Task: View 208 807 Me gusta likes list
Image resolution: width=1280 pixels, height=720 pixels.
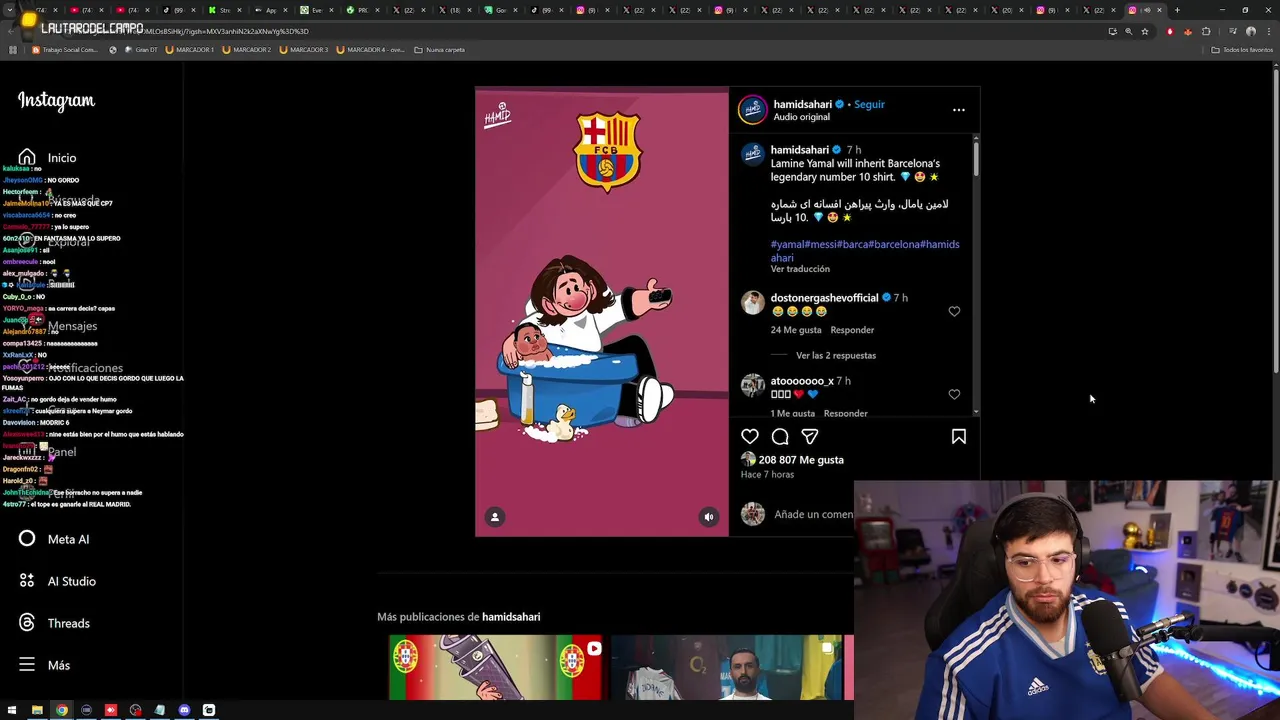Action: [801, 460]
